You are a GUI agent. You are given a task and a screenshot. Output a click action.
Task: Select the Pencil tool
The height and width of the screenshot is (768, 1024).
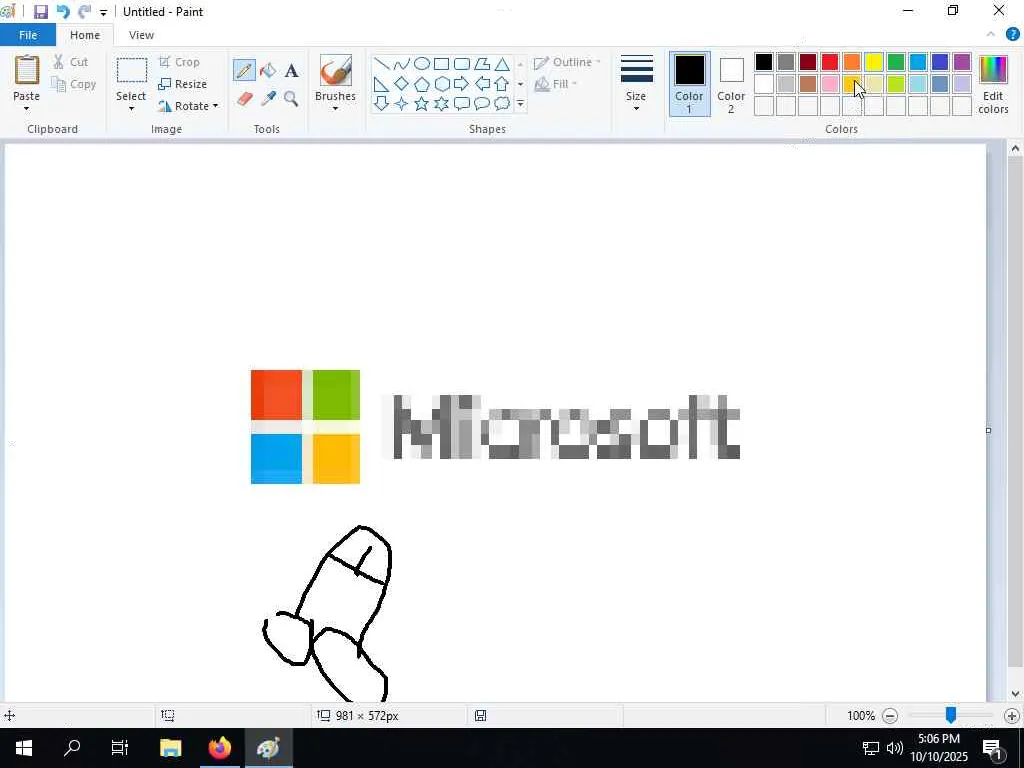point(244,70)
